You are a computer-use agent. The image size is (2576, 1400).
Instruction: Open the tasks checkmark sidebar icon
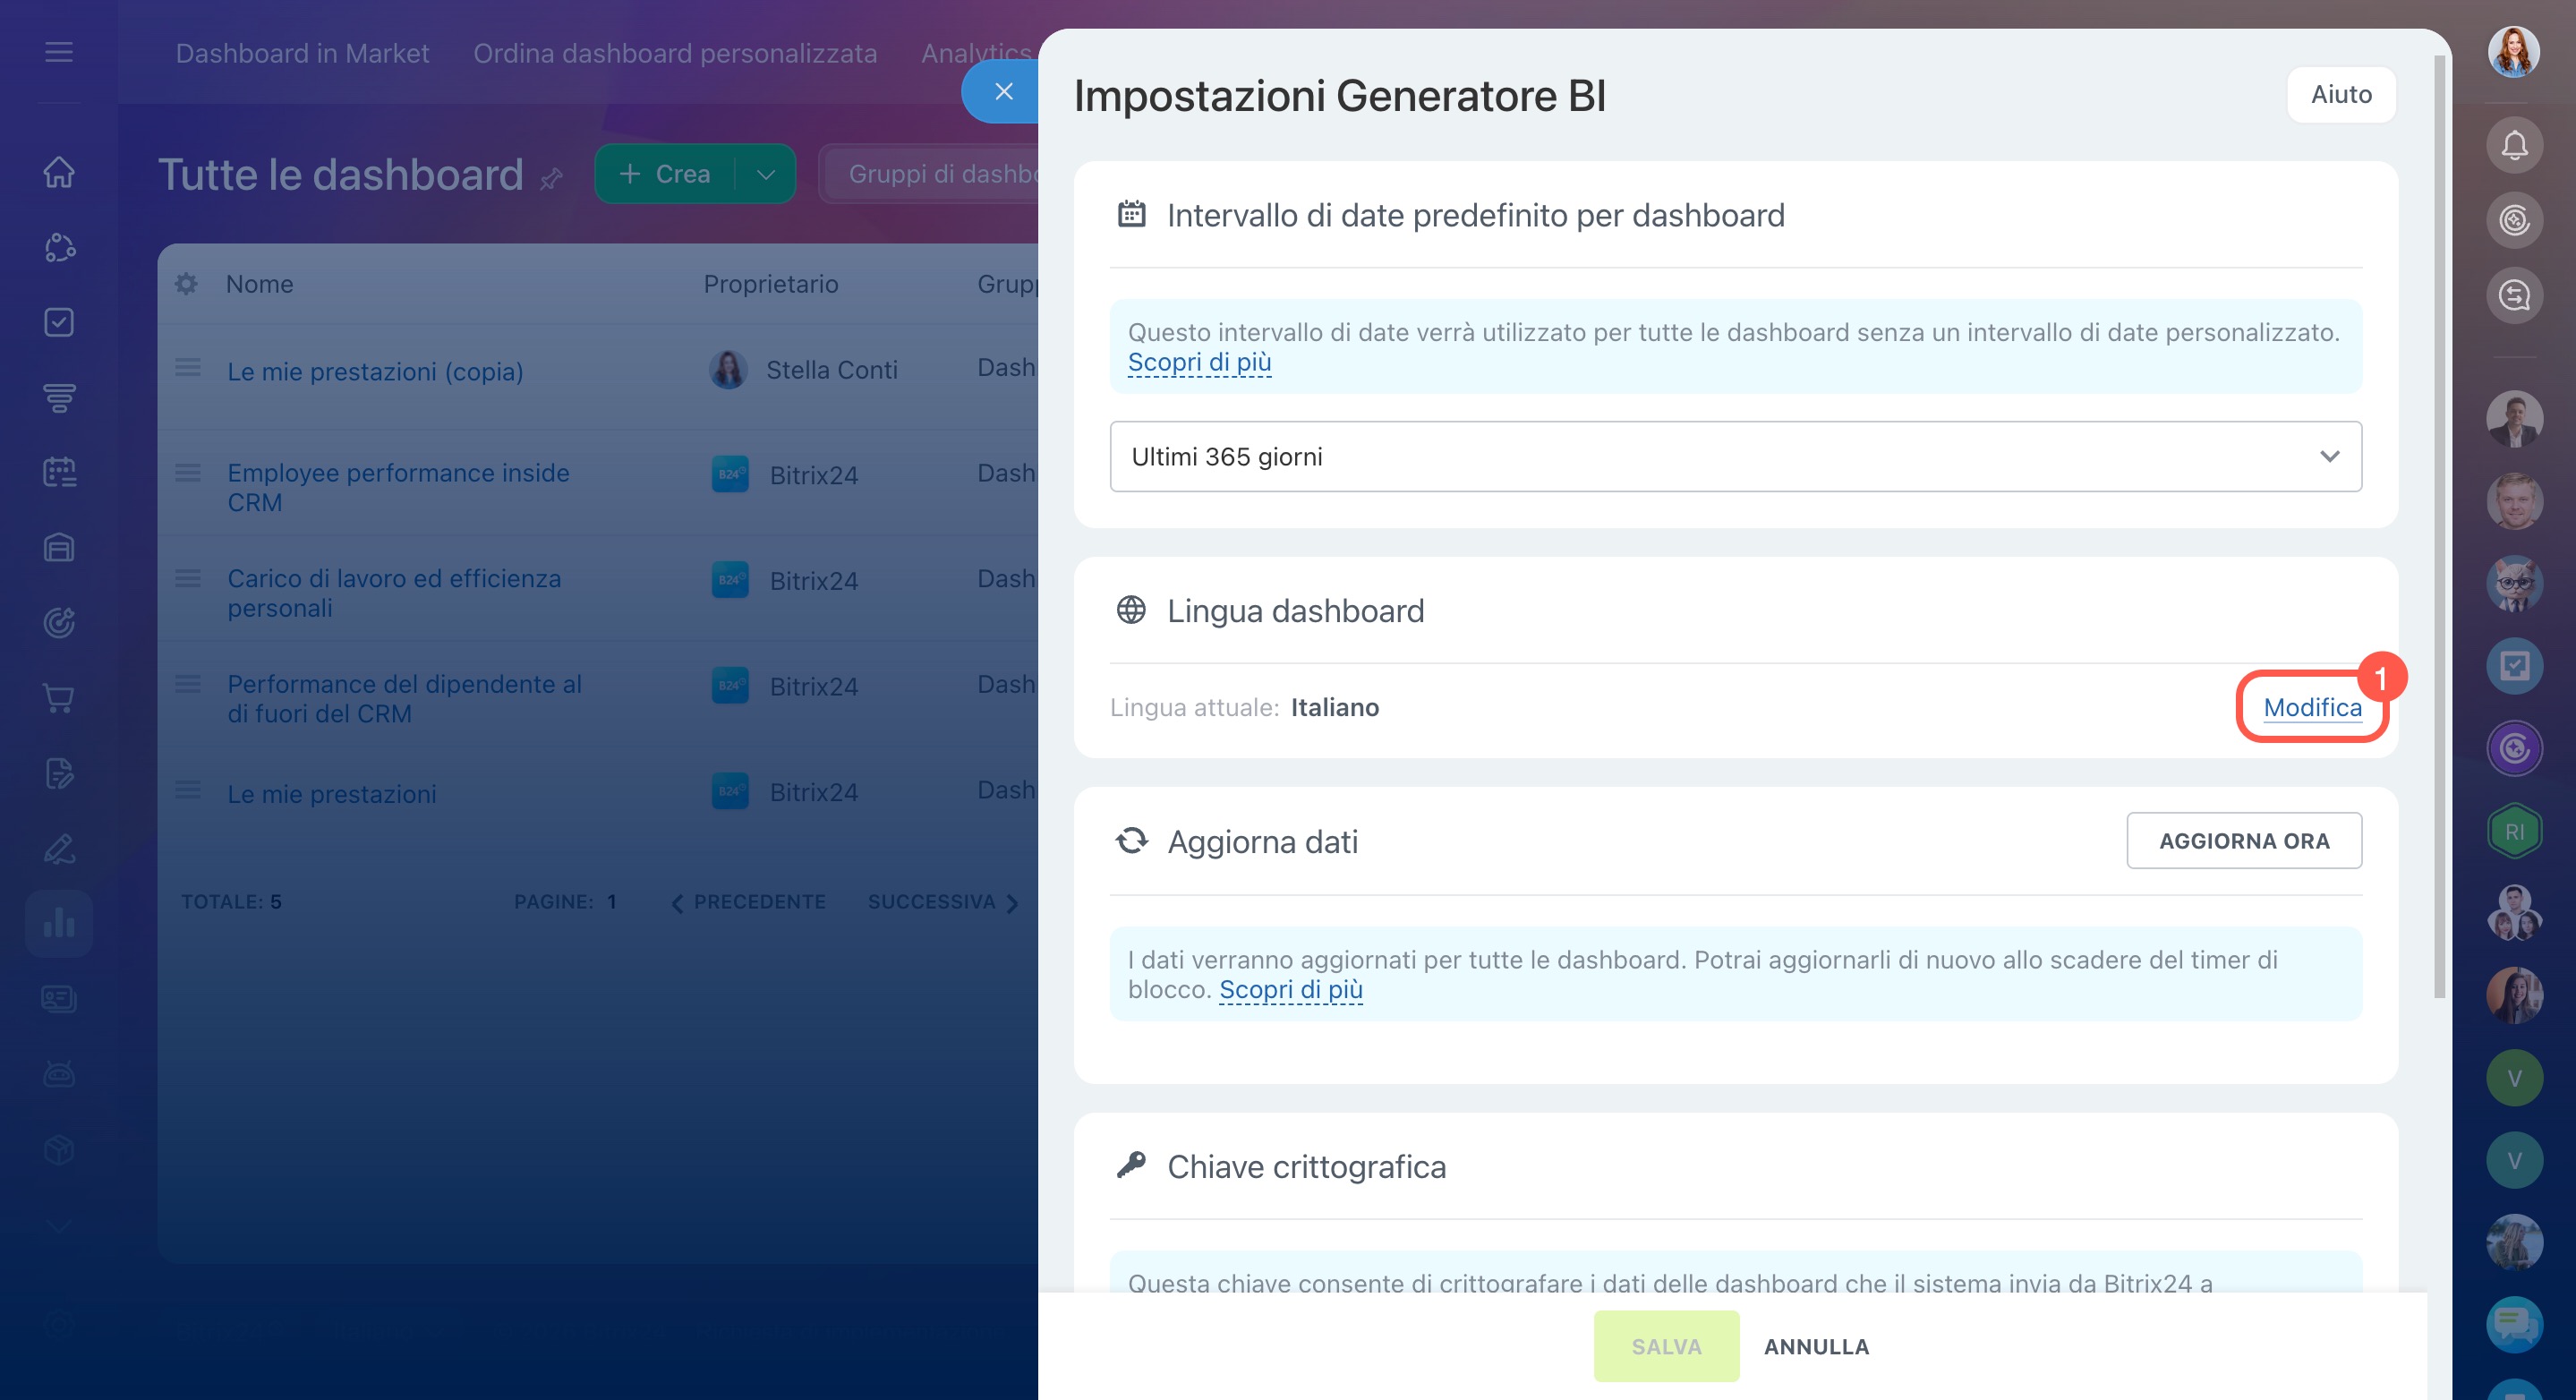click(59, 322)
